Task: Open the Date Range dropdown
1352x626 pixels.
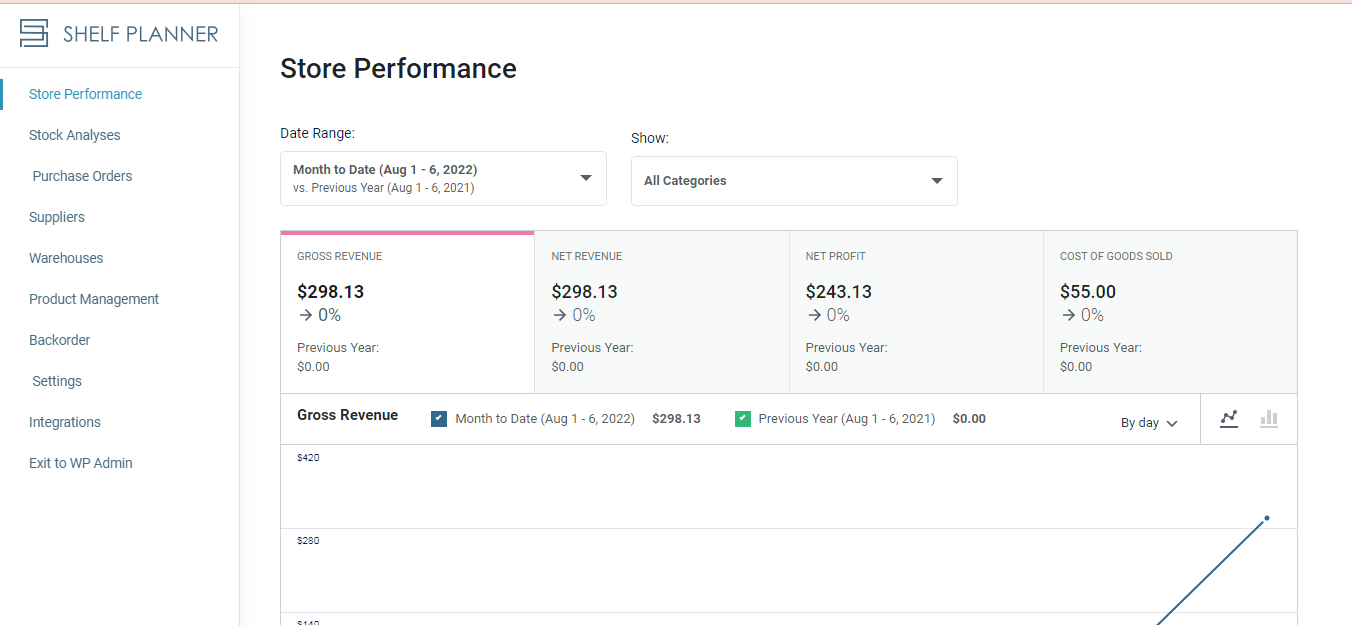Action: click(443, 179)
